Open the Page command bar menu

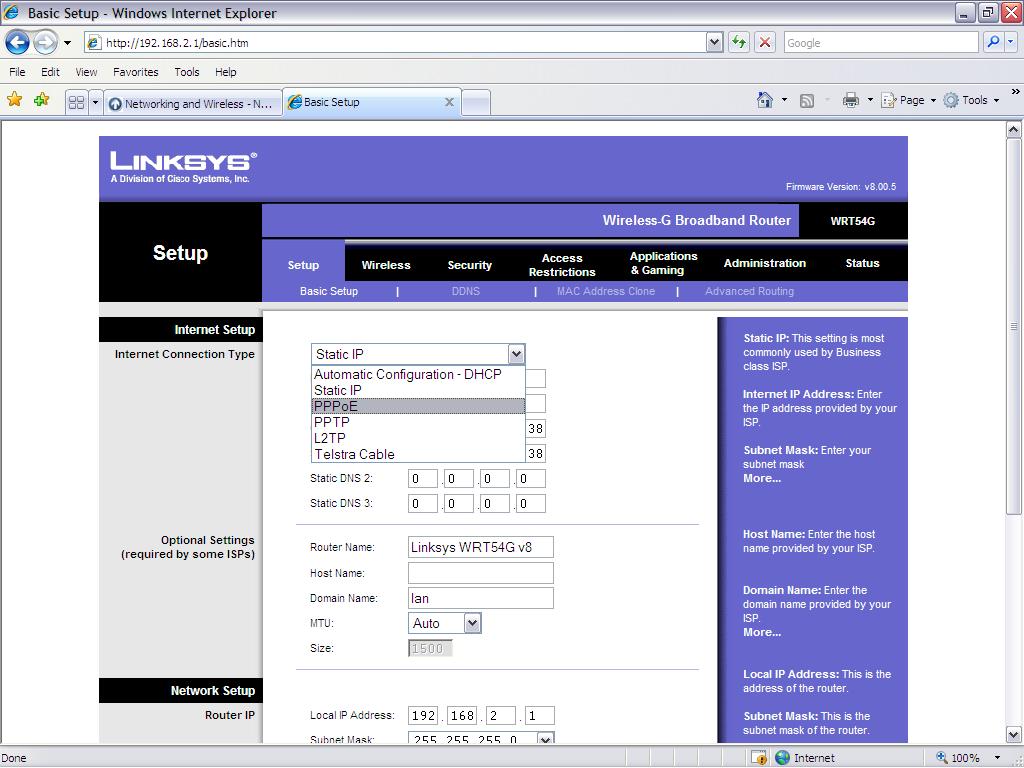909,100
